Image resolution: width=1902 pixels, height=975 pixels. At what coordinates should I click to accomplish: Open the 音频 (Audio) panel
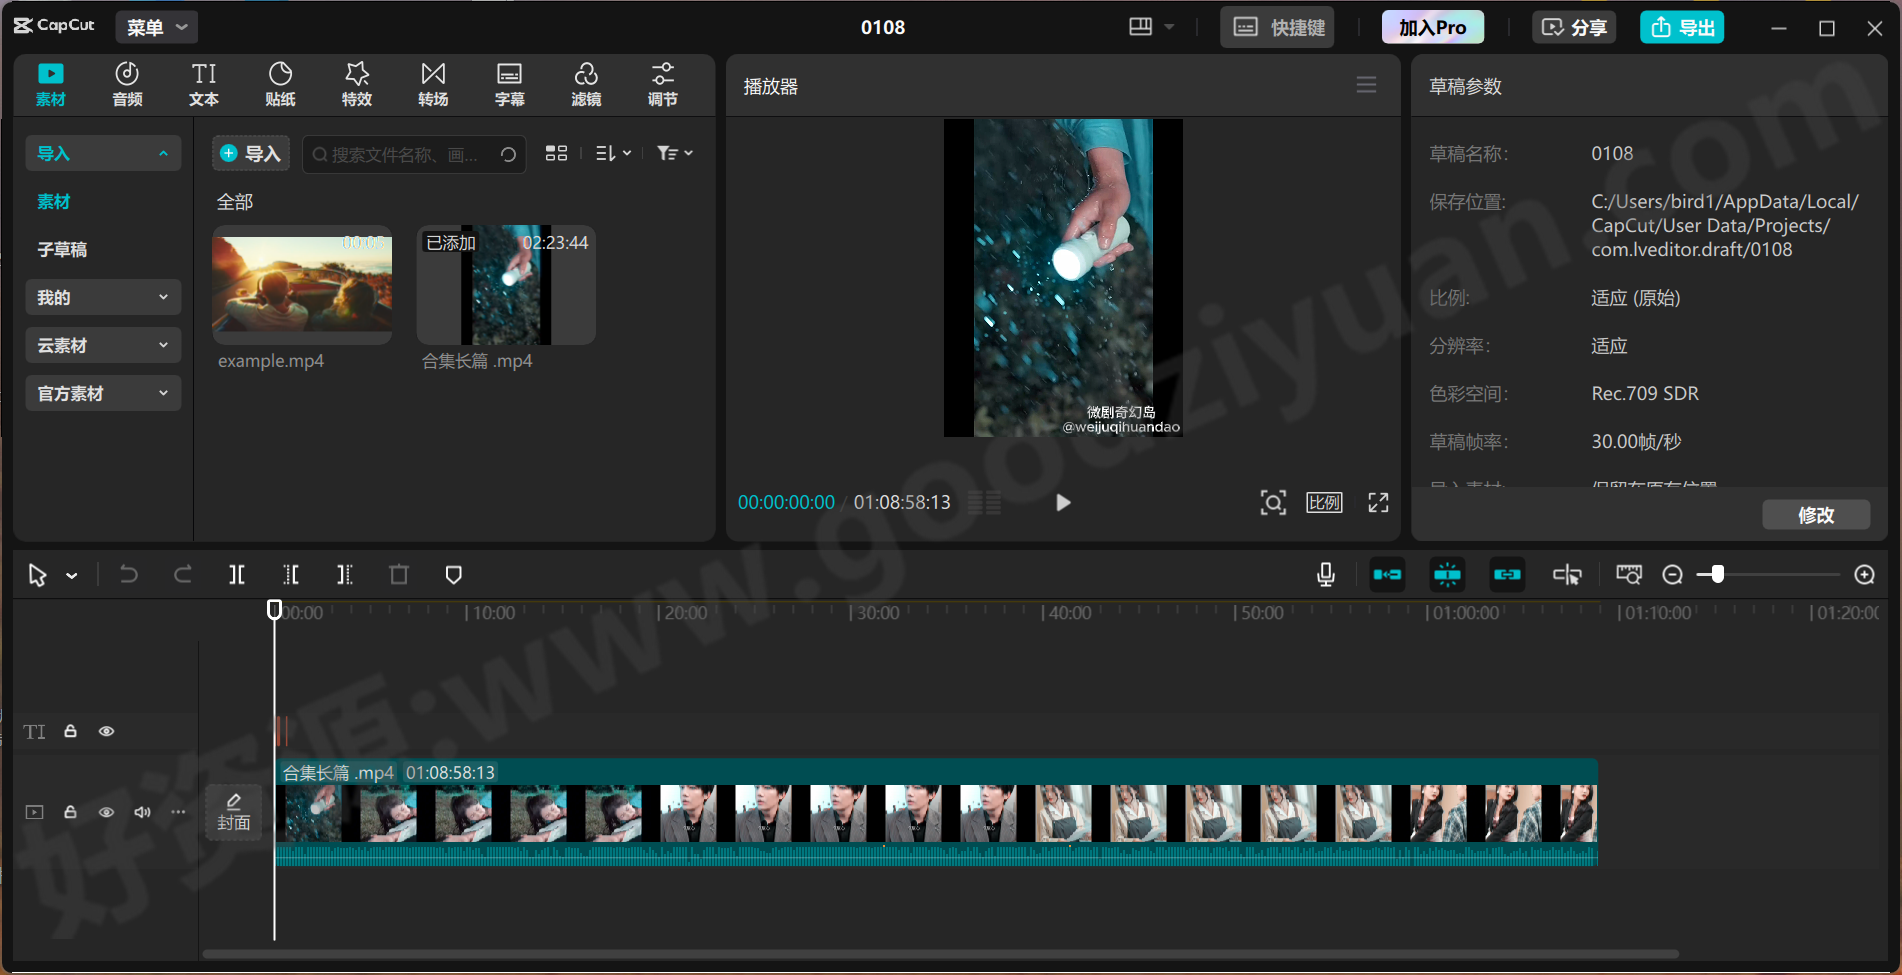(126, 84)
